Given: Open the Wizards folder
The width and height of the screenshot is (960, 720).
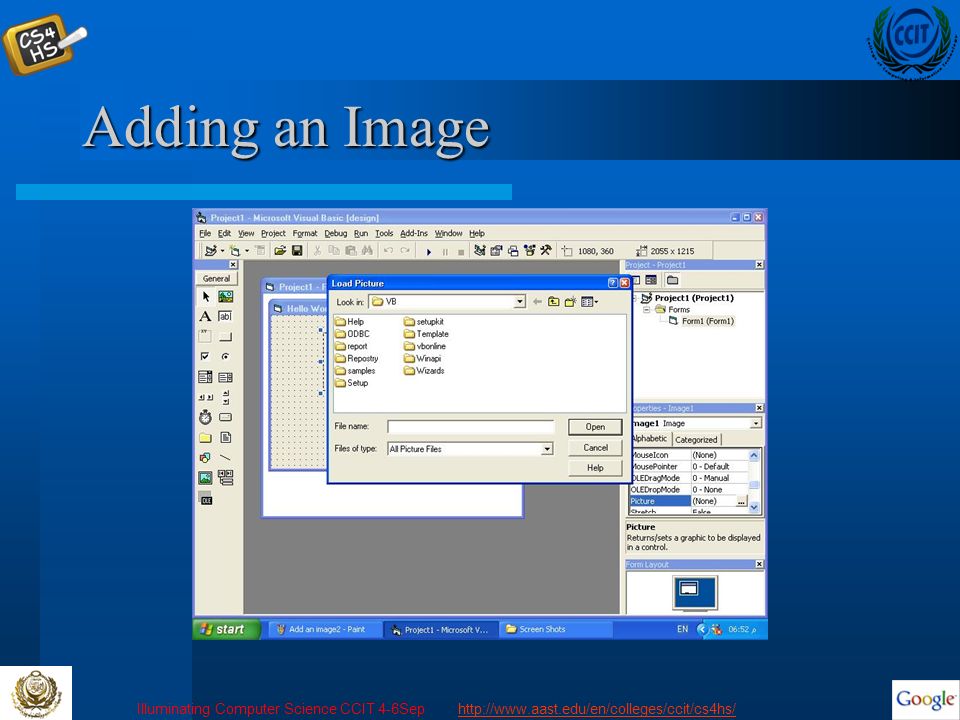Looking at the screenshot, I should coord(424,370).
